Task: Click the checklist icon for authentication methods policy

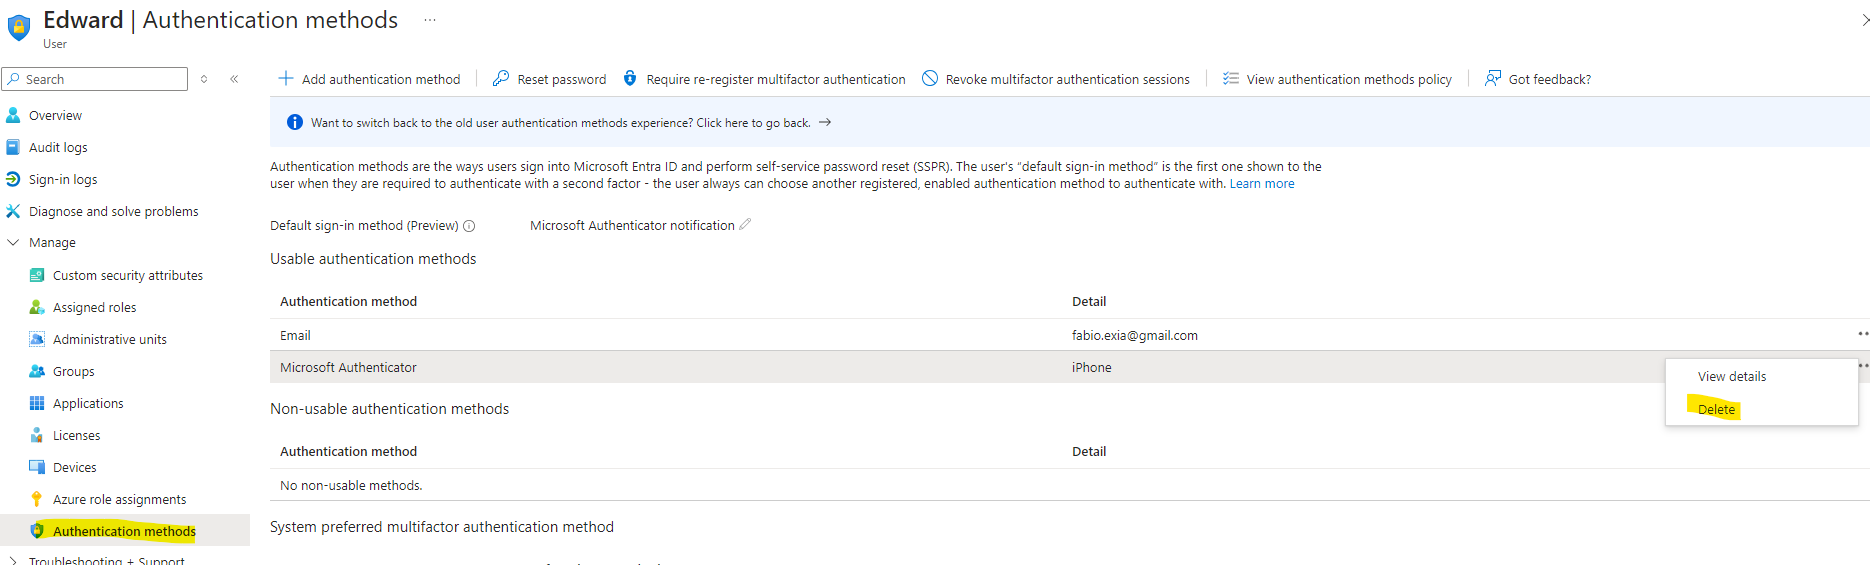Action: pos(1231,78)
